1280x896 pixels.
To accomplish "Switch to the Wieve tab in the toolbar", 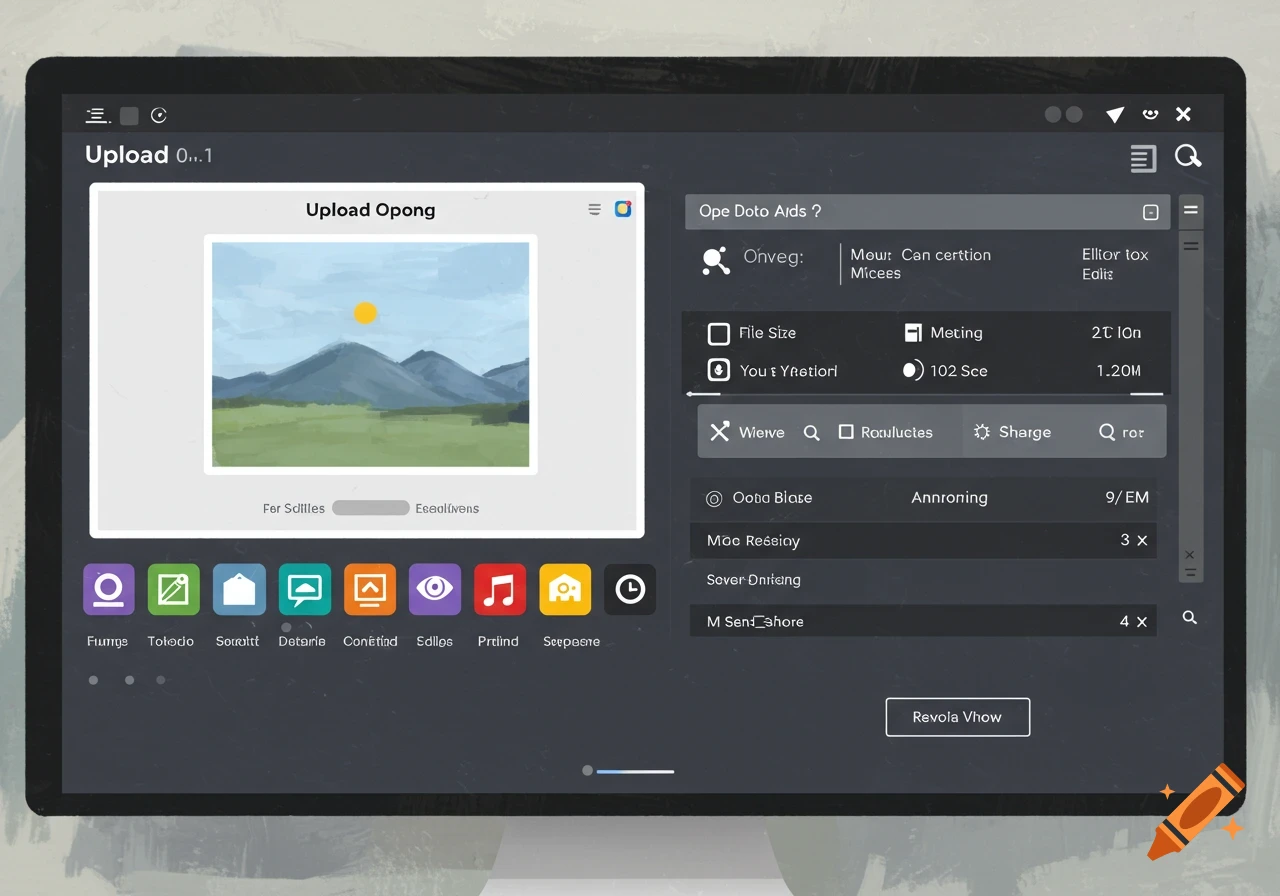I will tap(748, 431).
